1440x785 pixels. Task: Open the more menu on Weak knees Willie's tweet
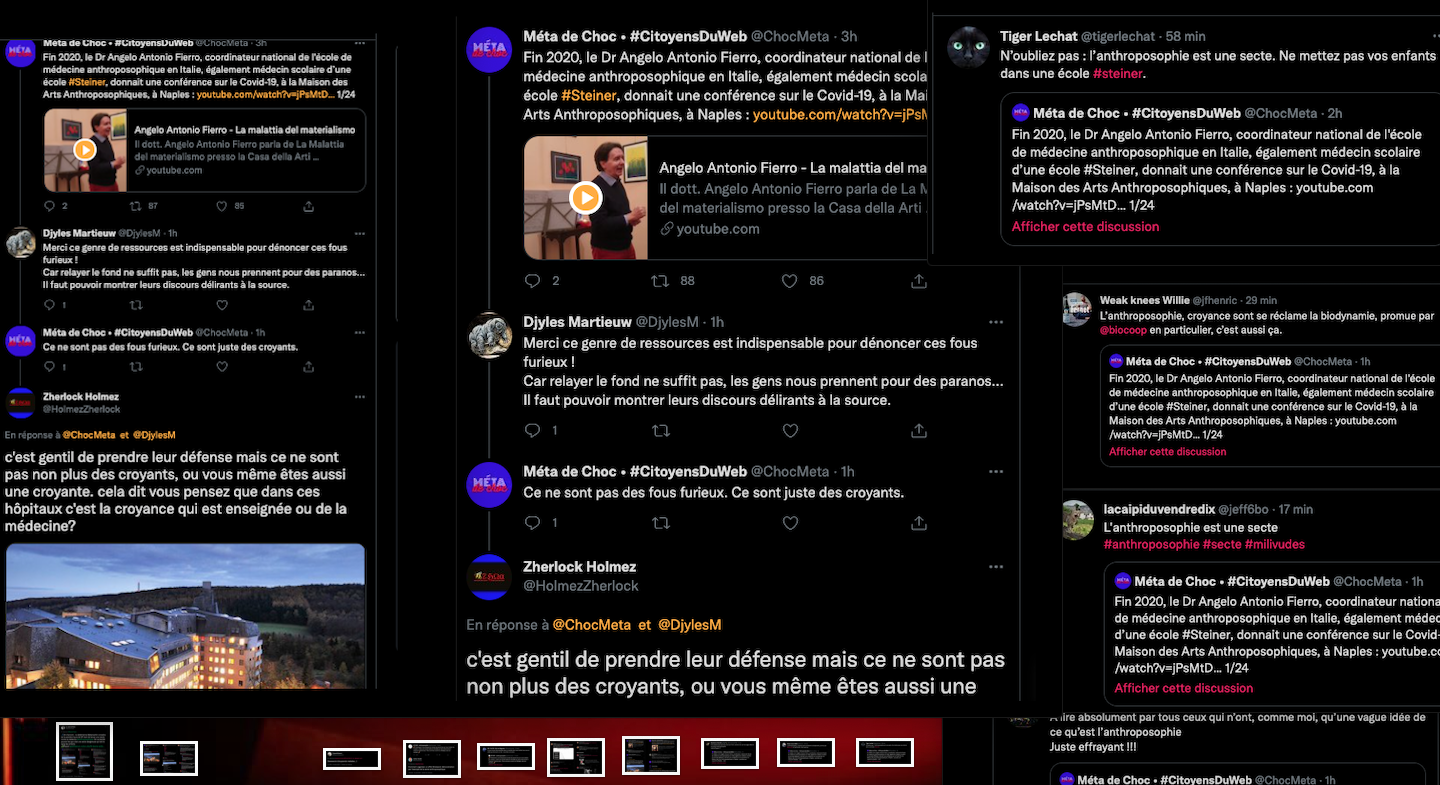coord(1432,300)
